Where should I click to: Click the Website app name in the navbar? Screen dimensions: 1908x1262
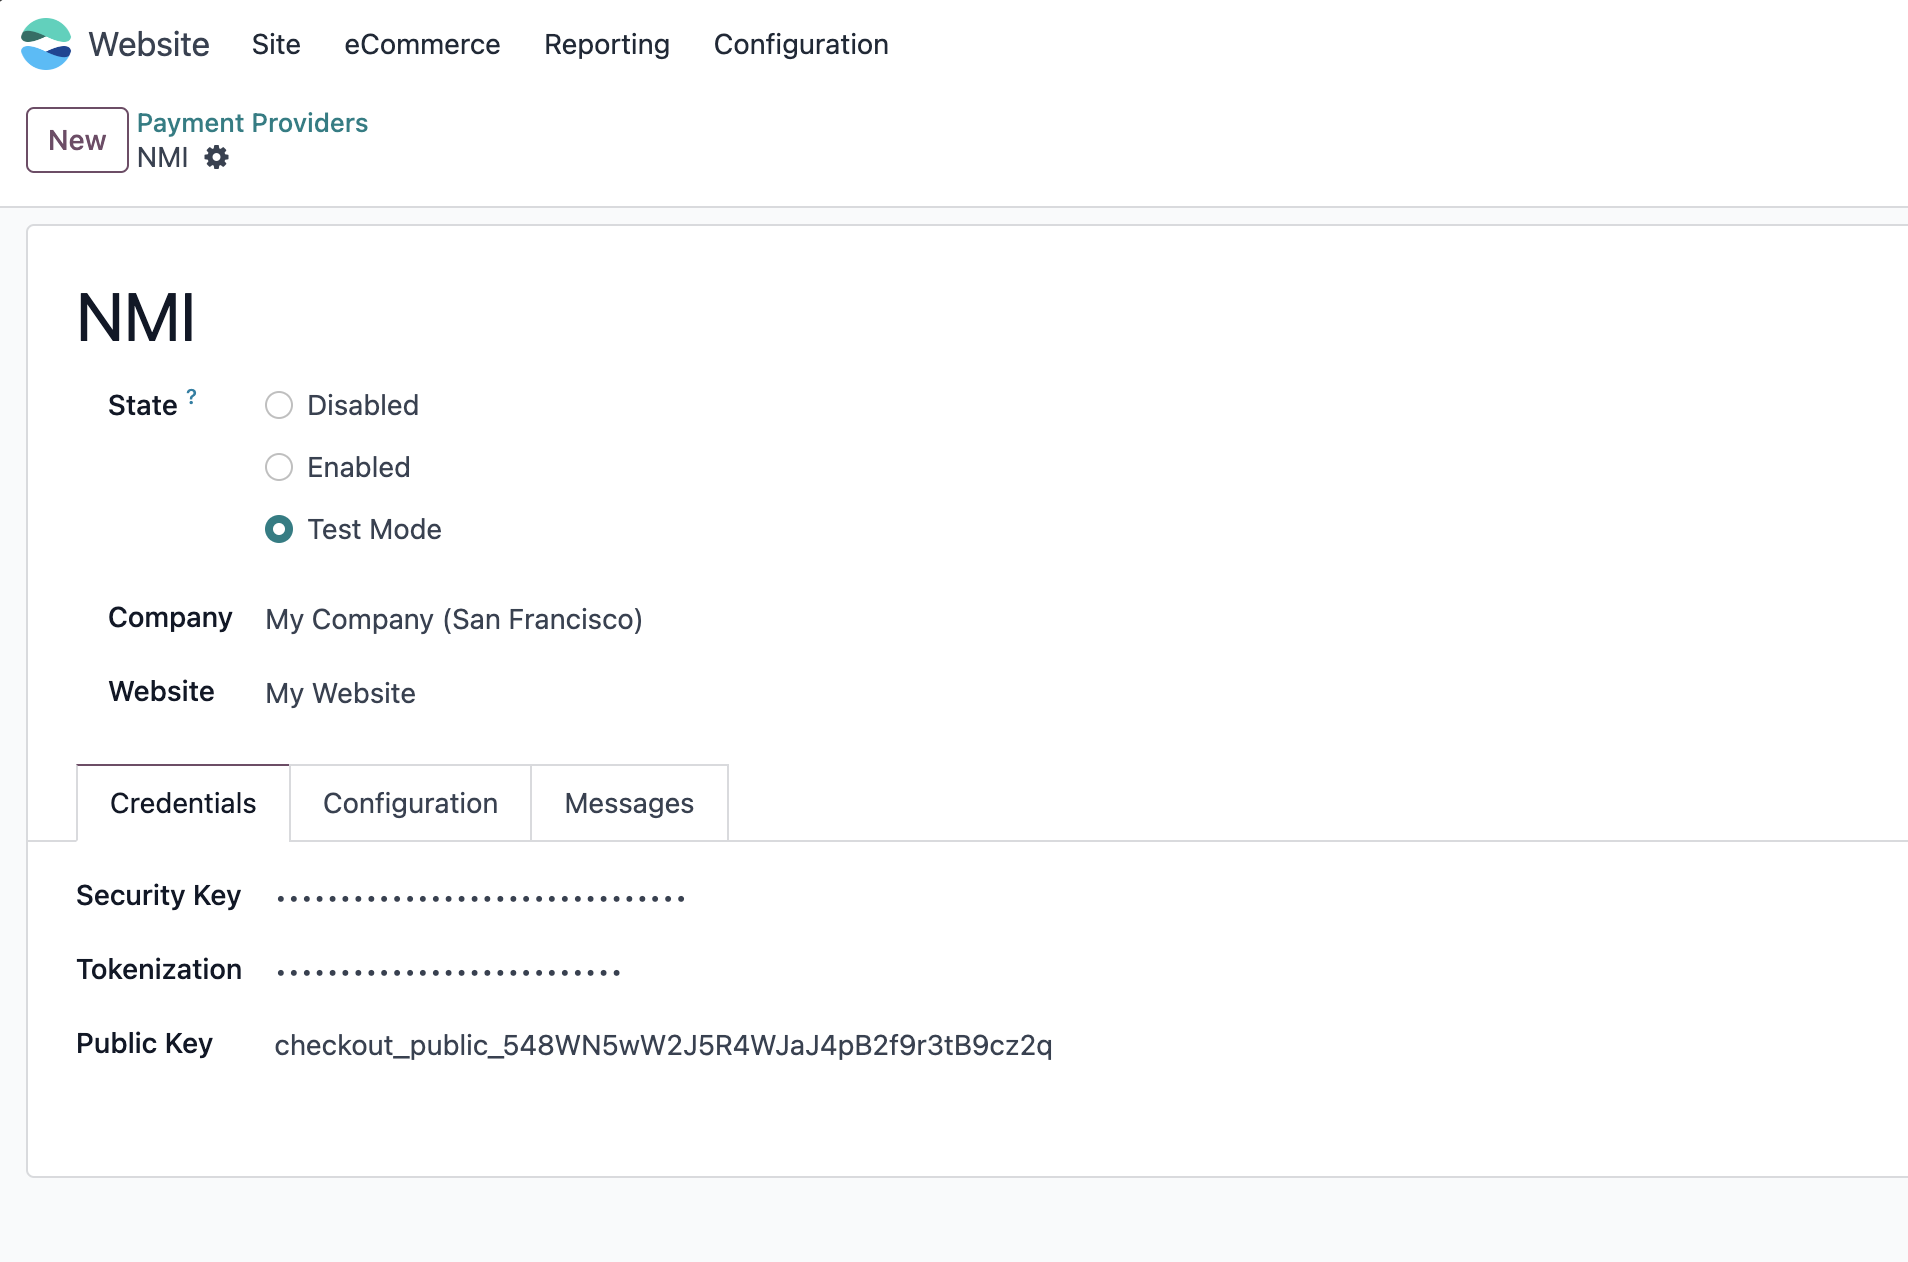(149, 44)
